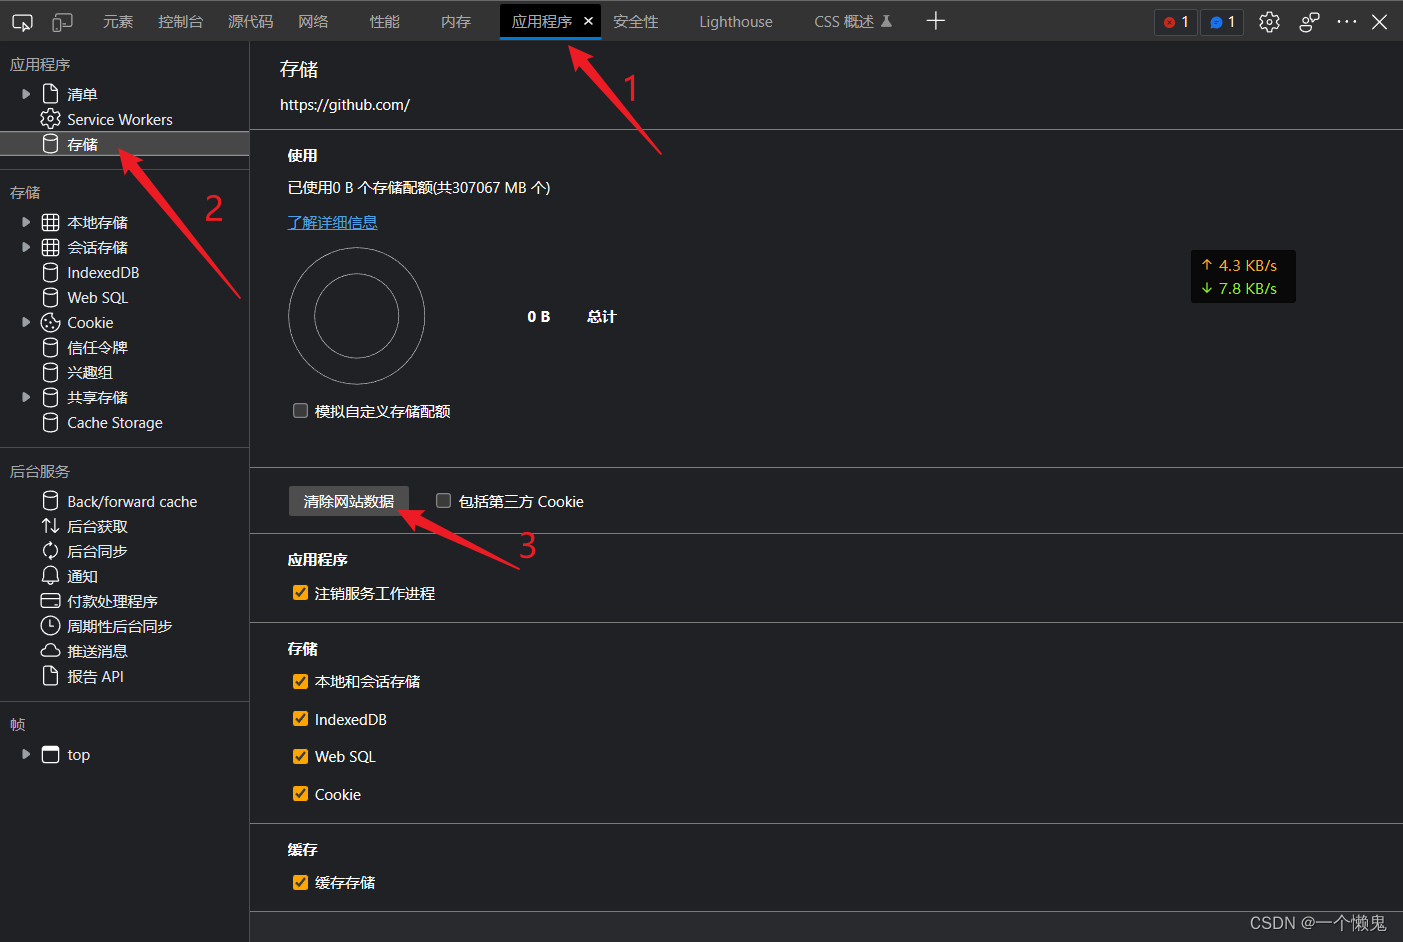Click the notifications bell icon
Viewport: 1403px width, 942px height.
(x=50, y=576)
